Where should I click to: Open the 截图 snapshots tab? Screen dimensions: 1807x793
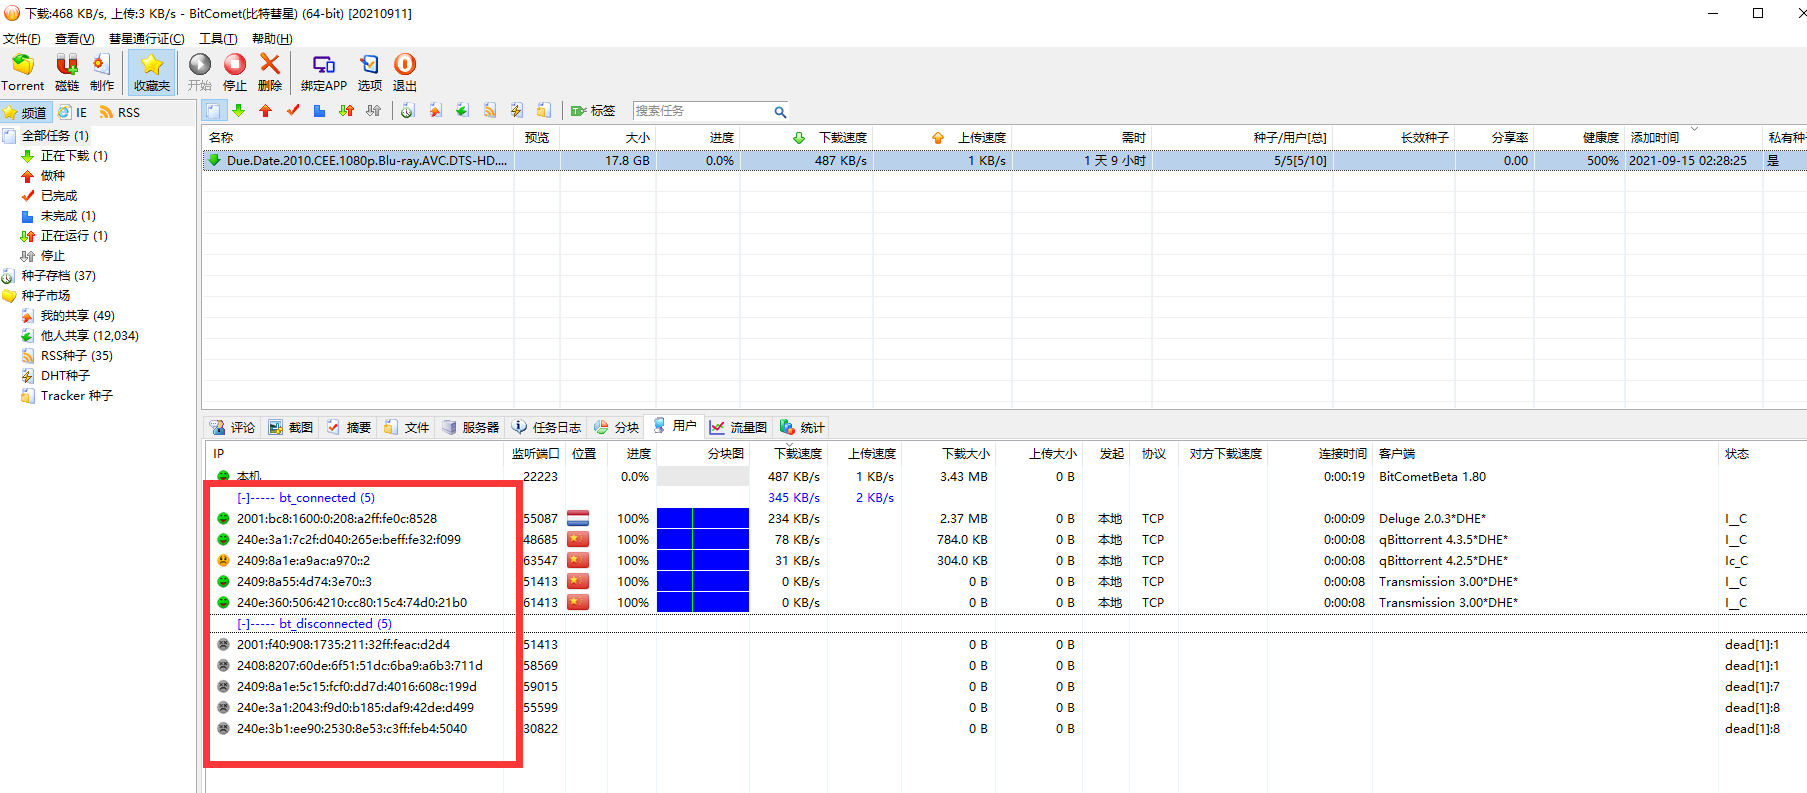pos(291,428)
